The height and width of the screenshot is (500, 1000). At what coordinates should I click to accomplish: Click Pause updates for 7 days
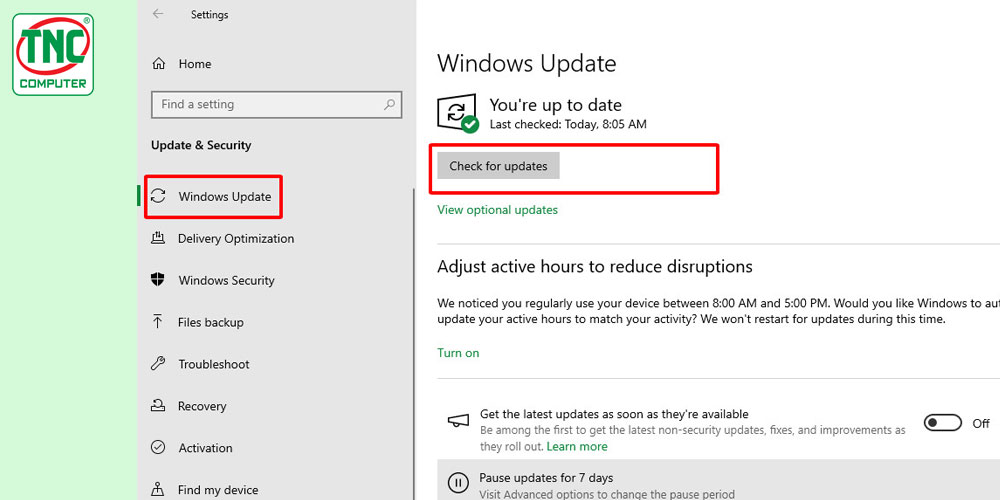[546, 478]
